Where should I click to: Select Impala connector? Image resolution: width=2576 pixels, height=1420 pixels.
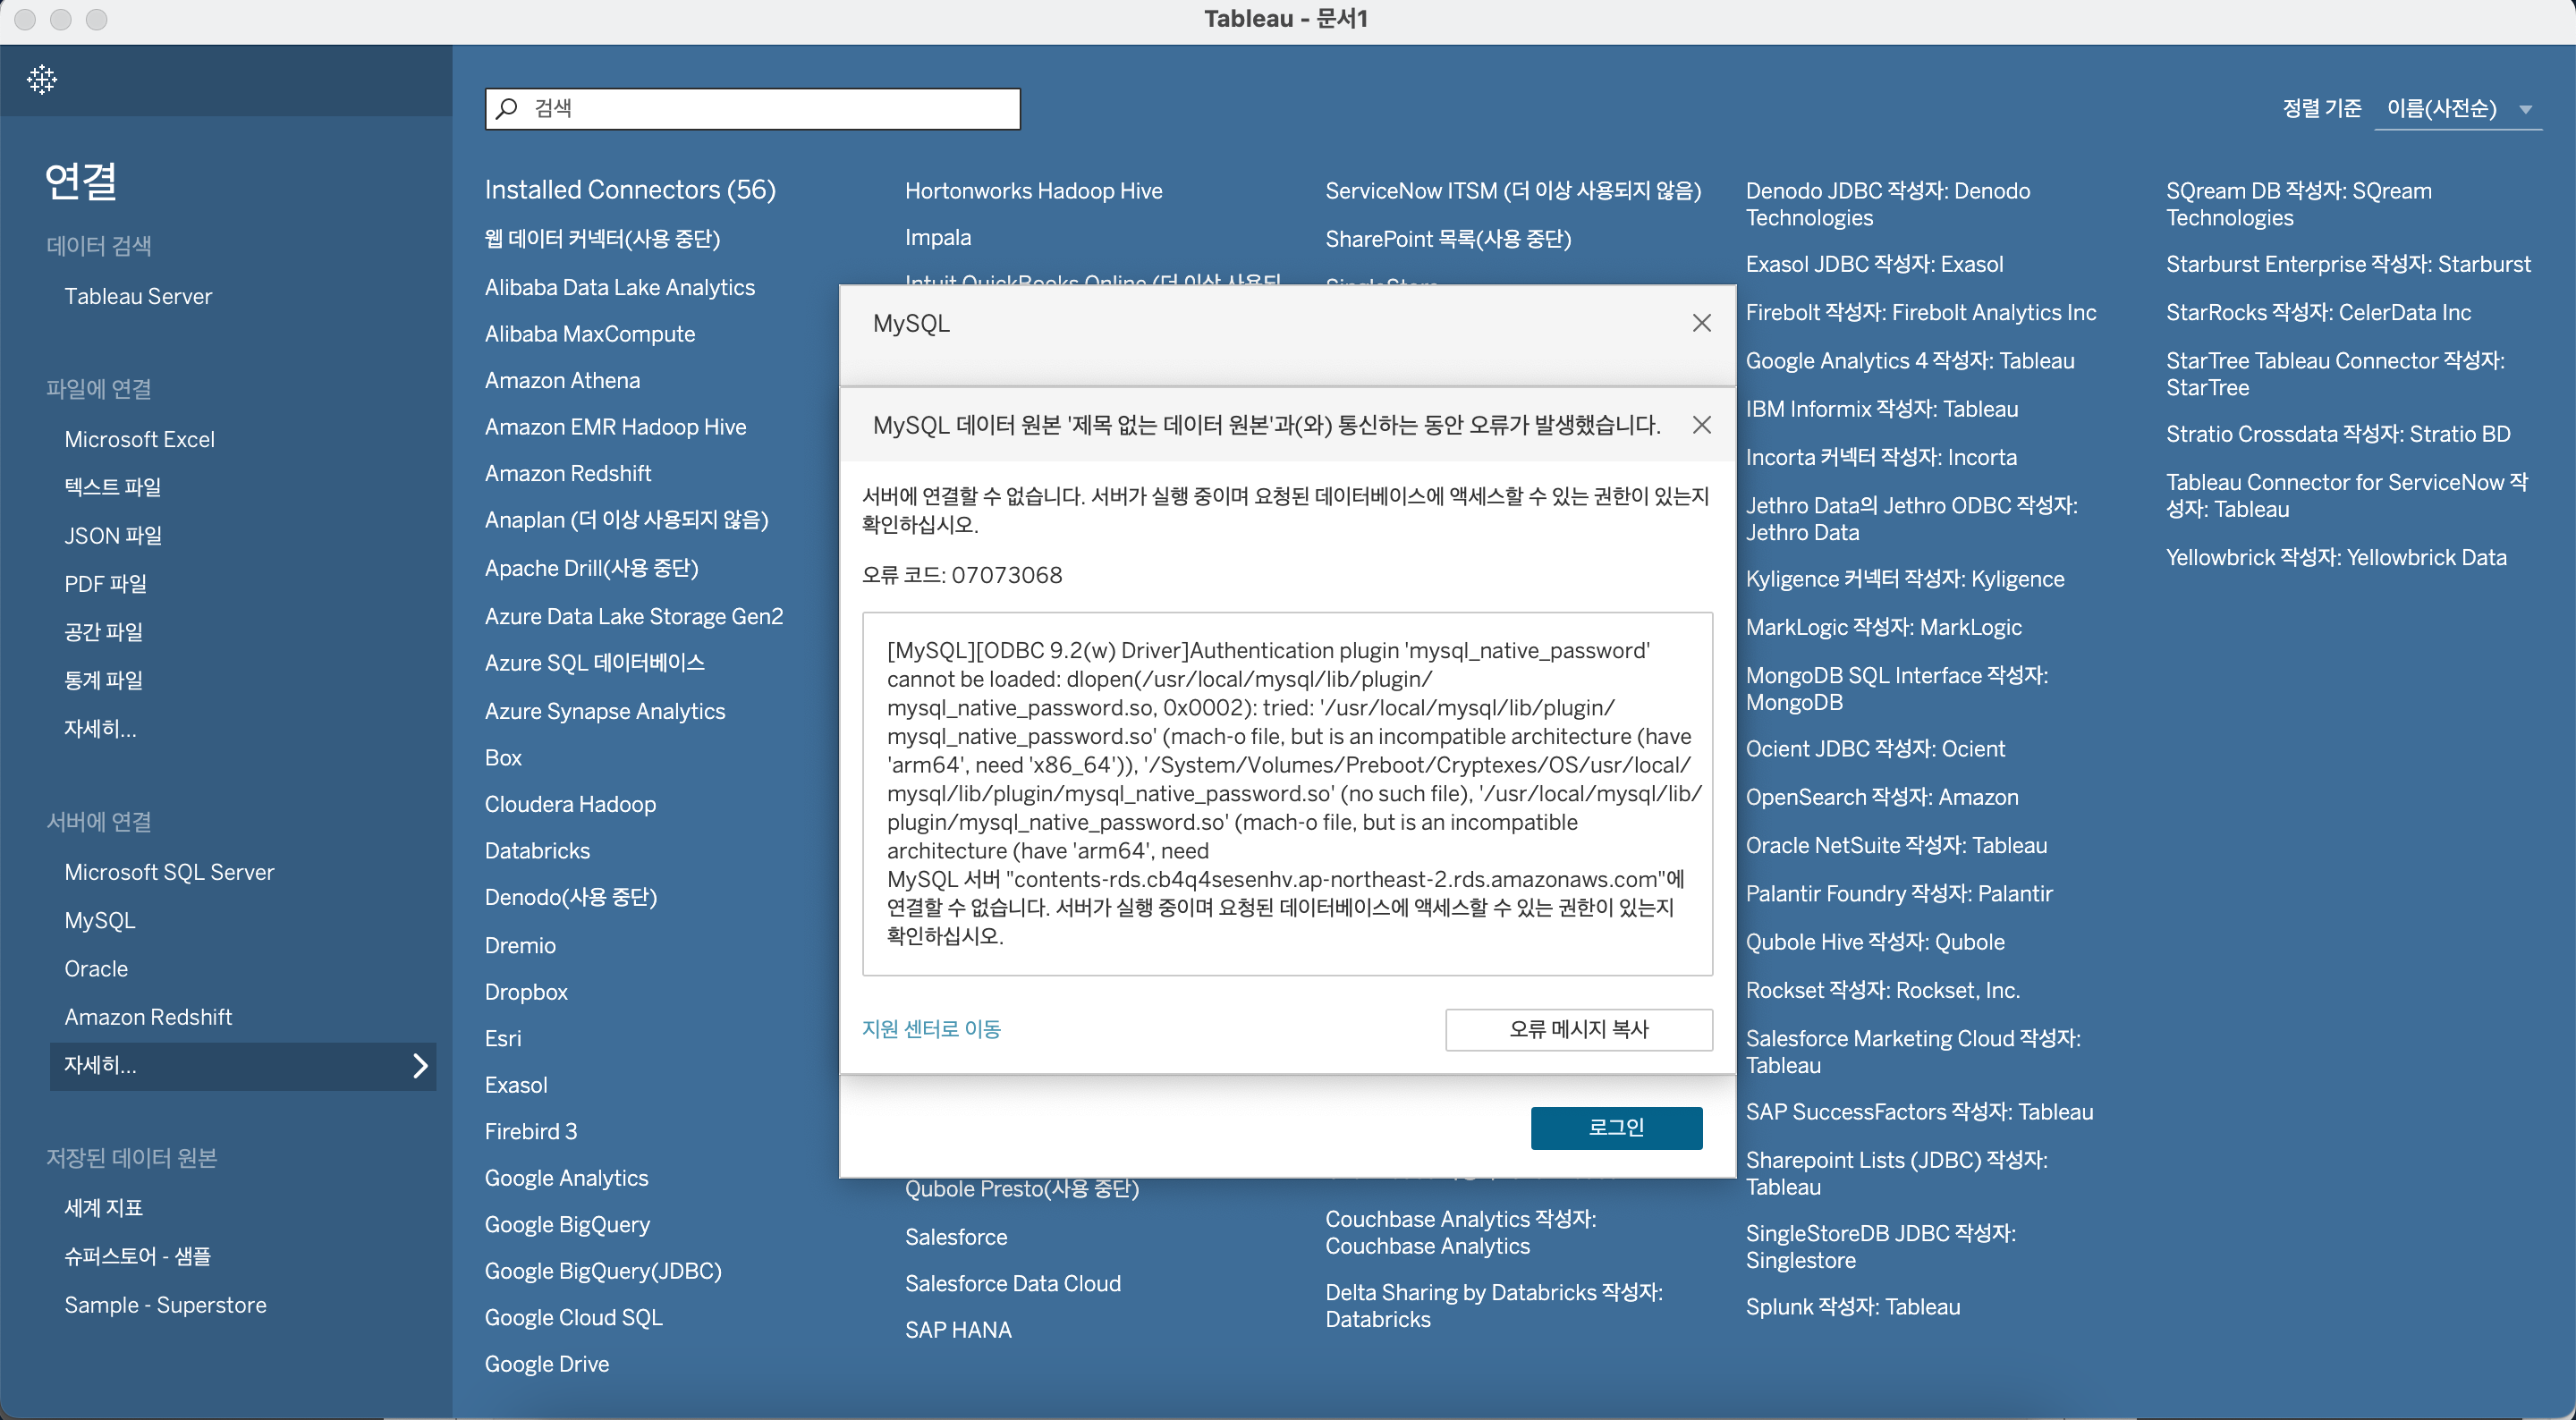pos(937,238)
